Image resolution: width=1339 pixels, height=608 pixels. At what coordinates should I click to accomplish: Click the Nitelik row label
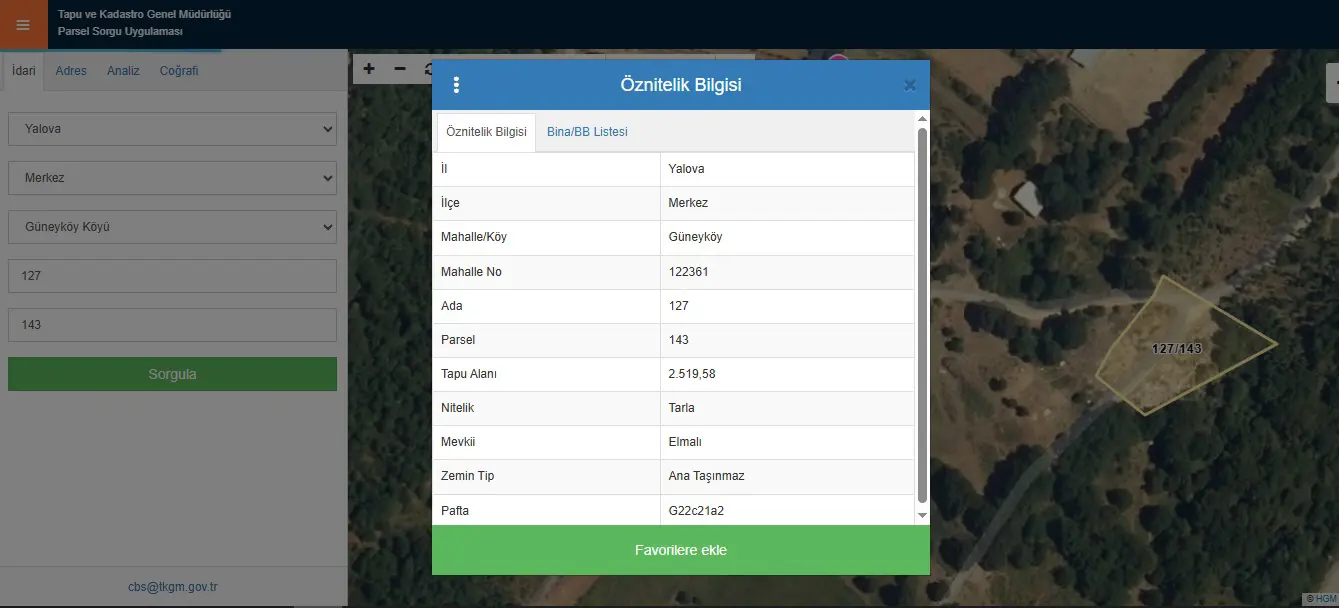point(457,408)
